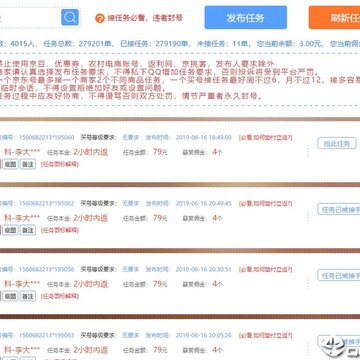The image size is (360, 360).
Task: Open 任务图标解释 link in the 18:49:00 task
Action: [x=60, y=164]
